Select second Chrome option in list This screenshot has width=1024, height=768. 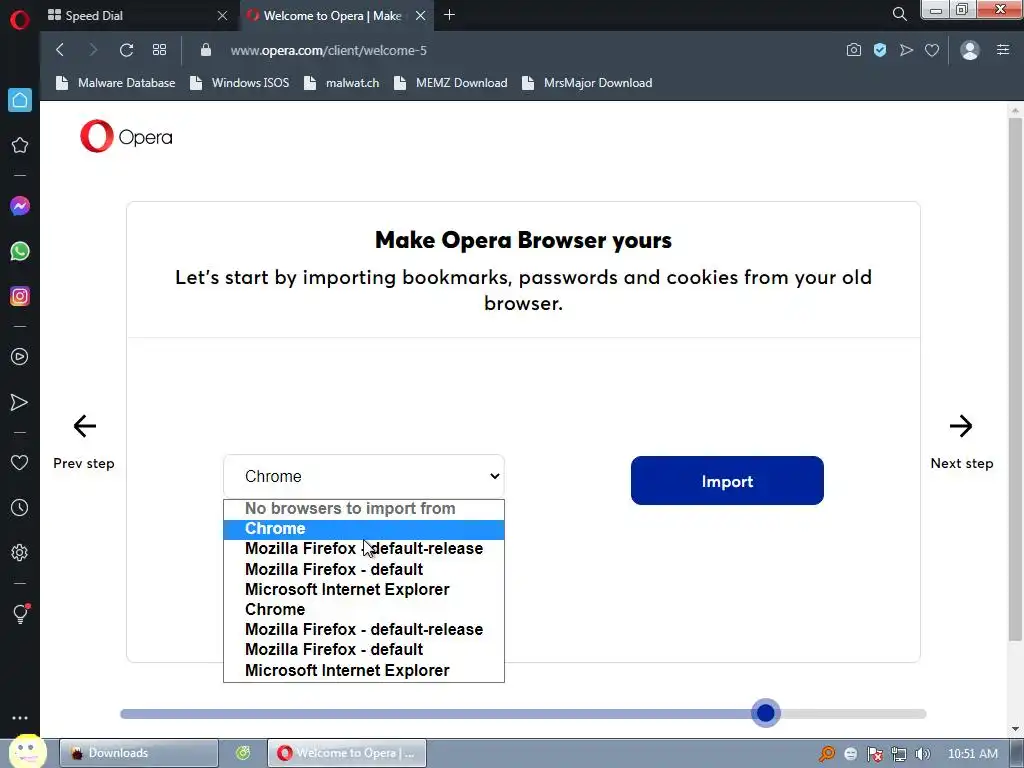(x=364, y=610)
